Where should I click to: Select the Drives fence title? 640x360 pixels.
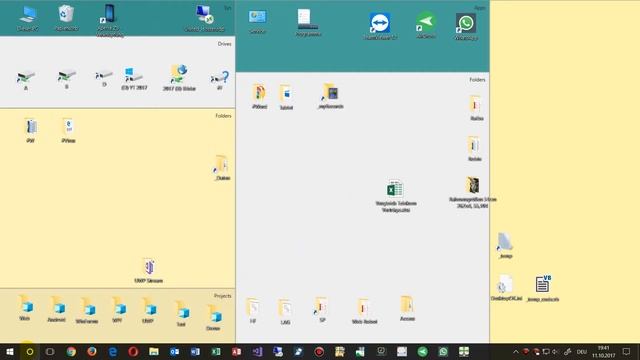pos(224,44)
